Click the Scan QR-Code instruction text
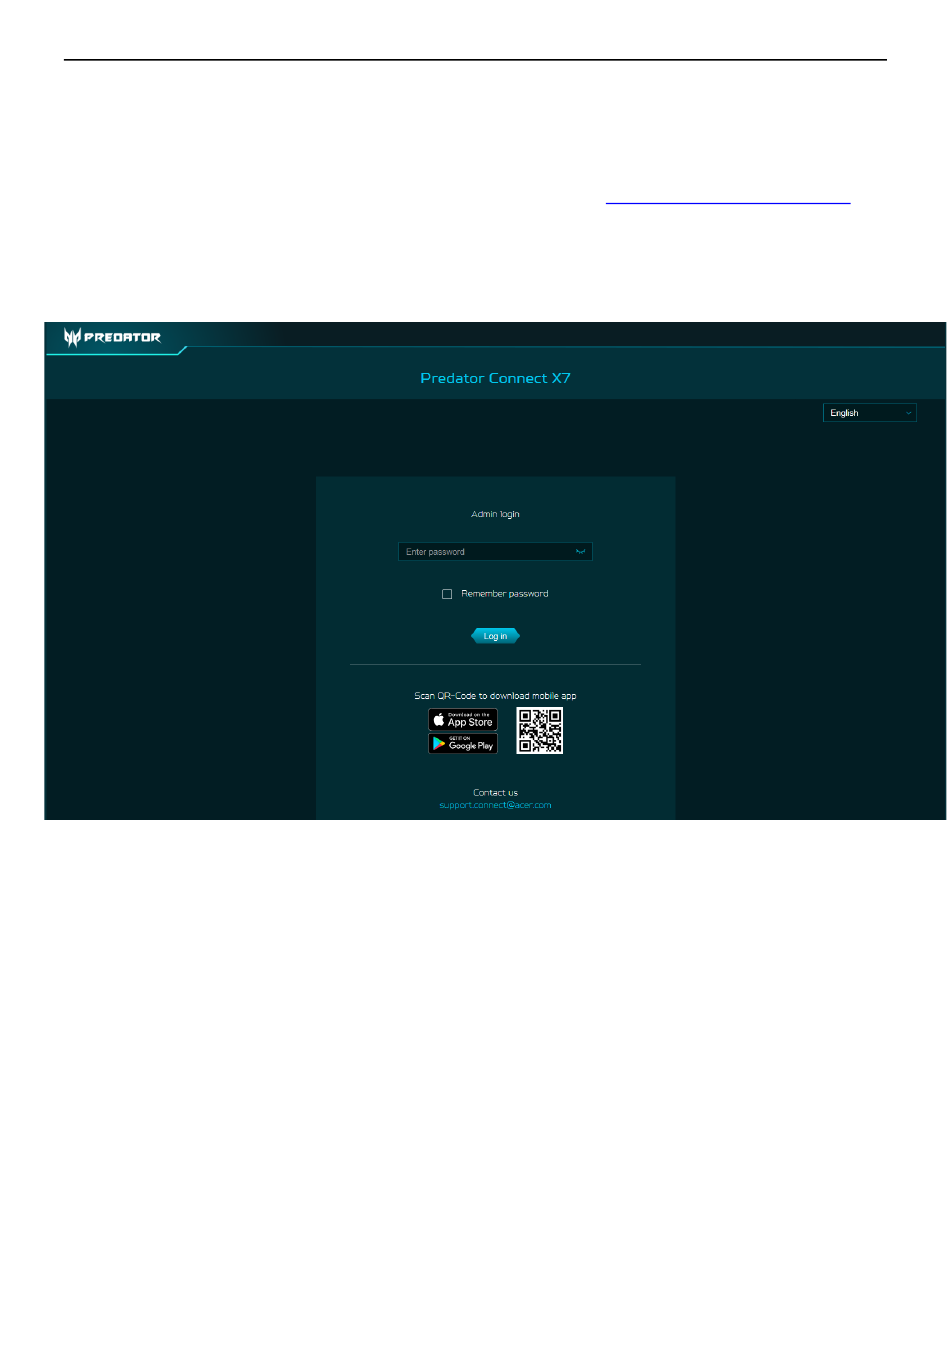950x1371 pixels. point(495,696)
